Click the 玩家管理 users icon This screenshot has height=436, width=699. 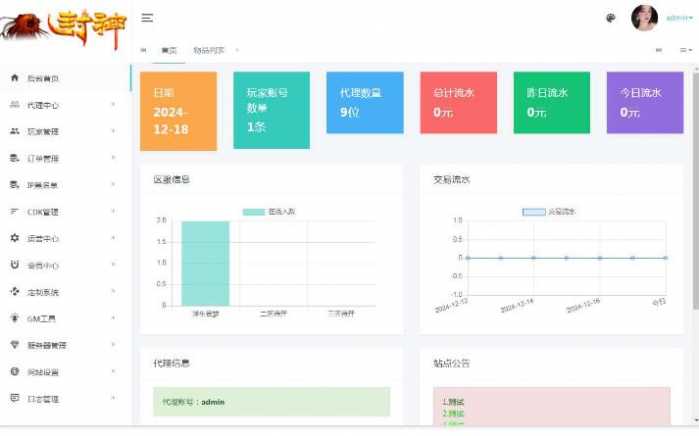[x=14, y=131]
